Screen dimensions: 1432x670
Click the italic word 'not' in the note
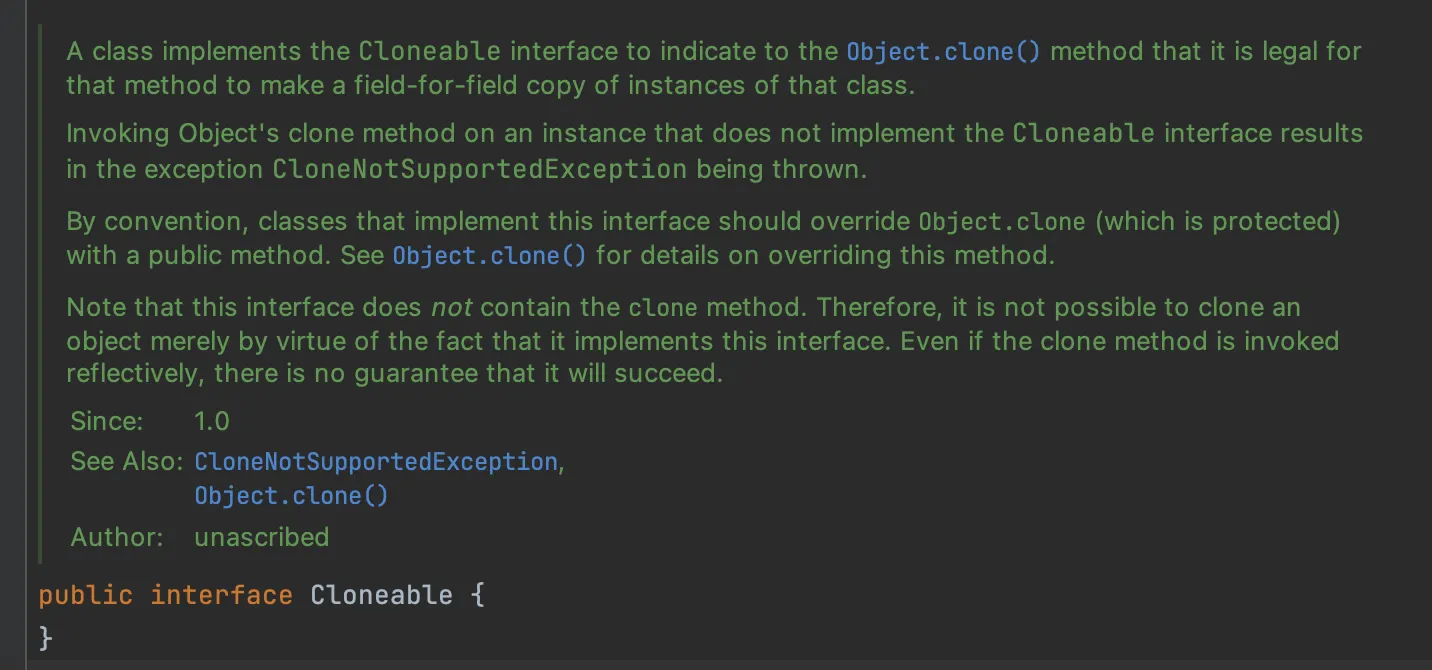(x=450, y=307)
